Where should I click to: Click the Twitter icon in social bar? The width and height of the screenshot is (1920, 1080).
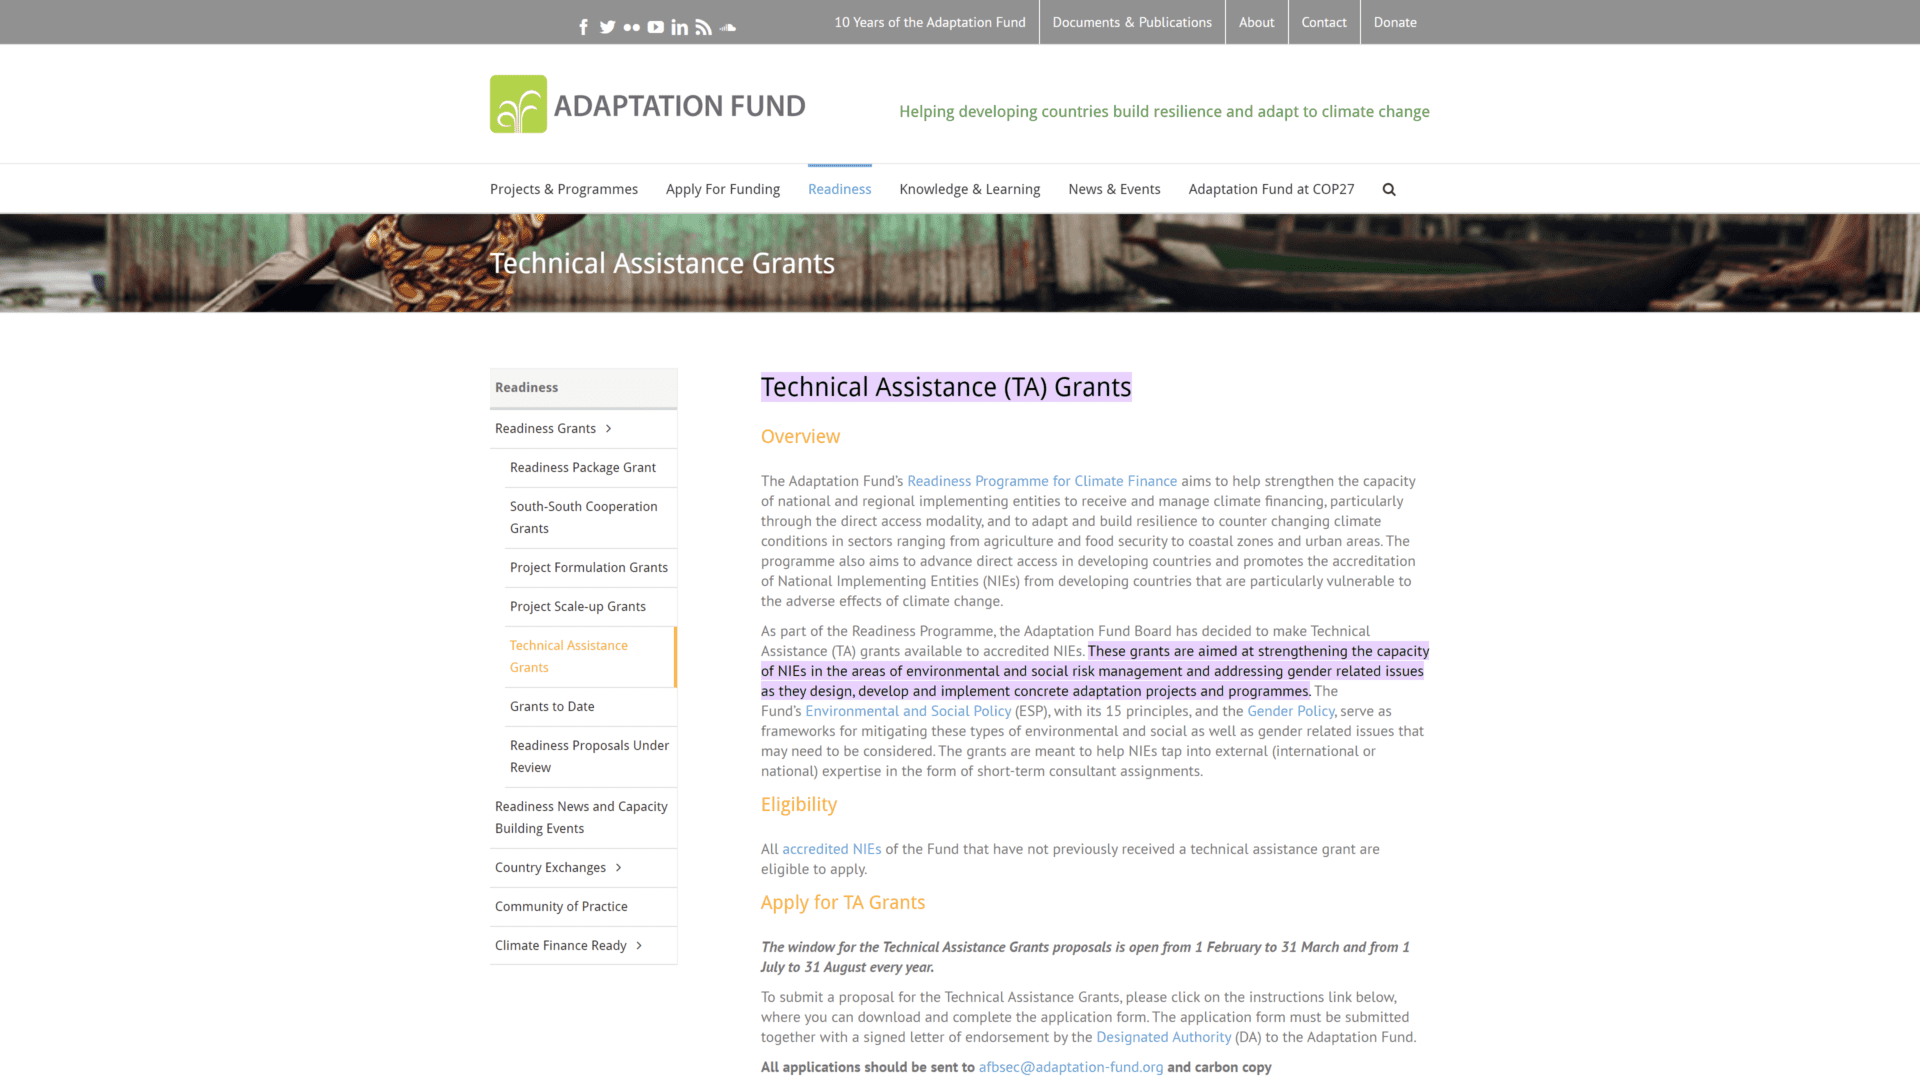pyautogui.click(x=607, y=26)
